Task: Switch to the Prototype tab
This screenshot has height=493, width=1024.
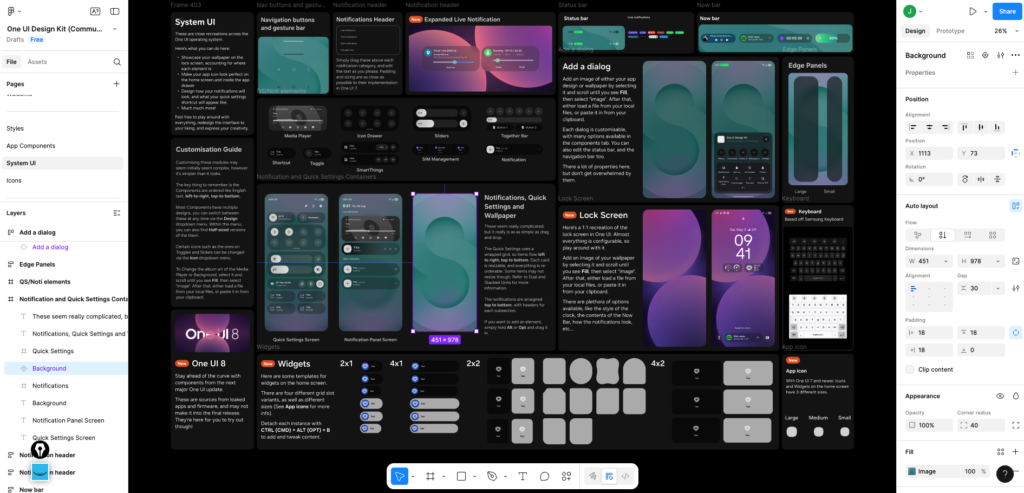Action: (950, 31)
